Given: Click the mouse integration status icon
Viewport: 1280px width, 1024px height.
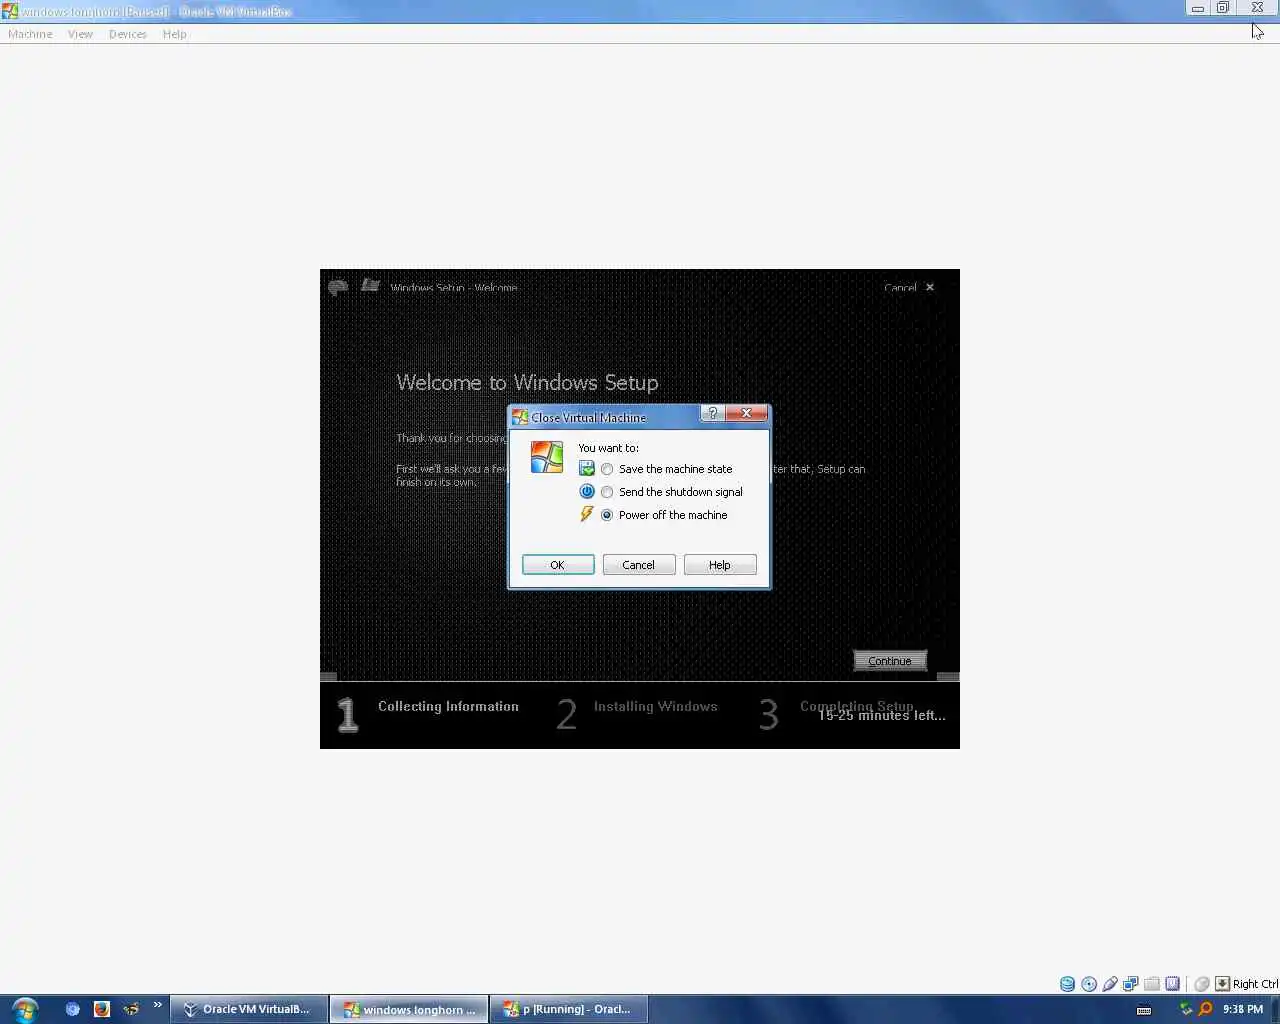Looking at the screenshot, I should tap(1202, 984).
